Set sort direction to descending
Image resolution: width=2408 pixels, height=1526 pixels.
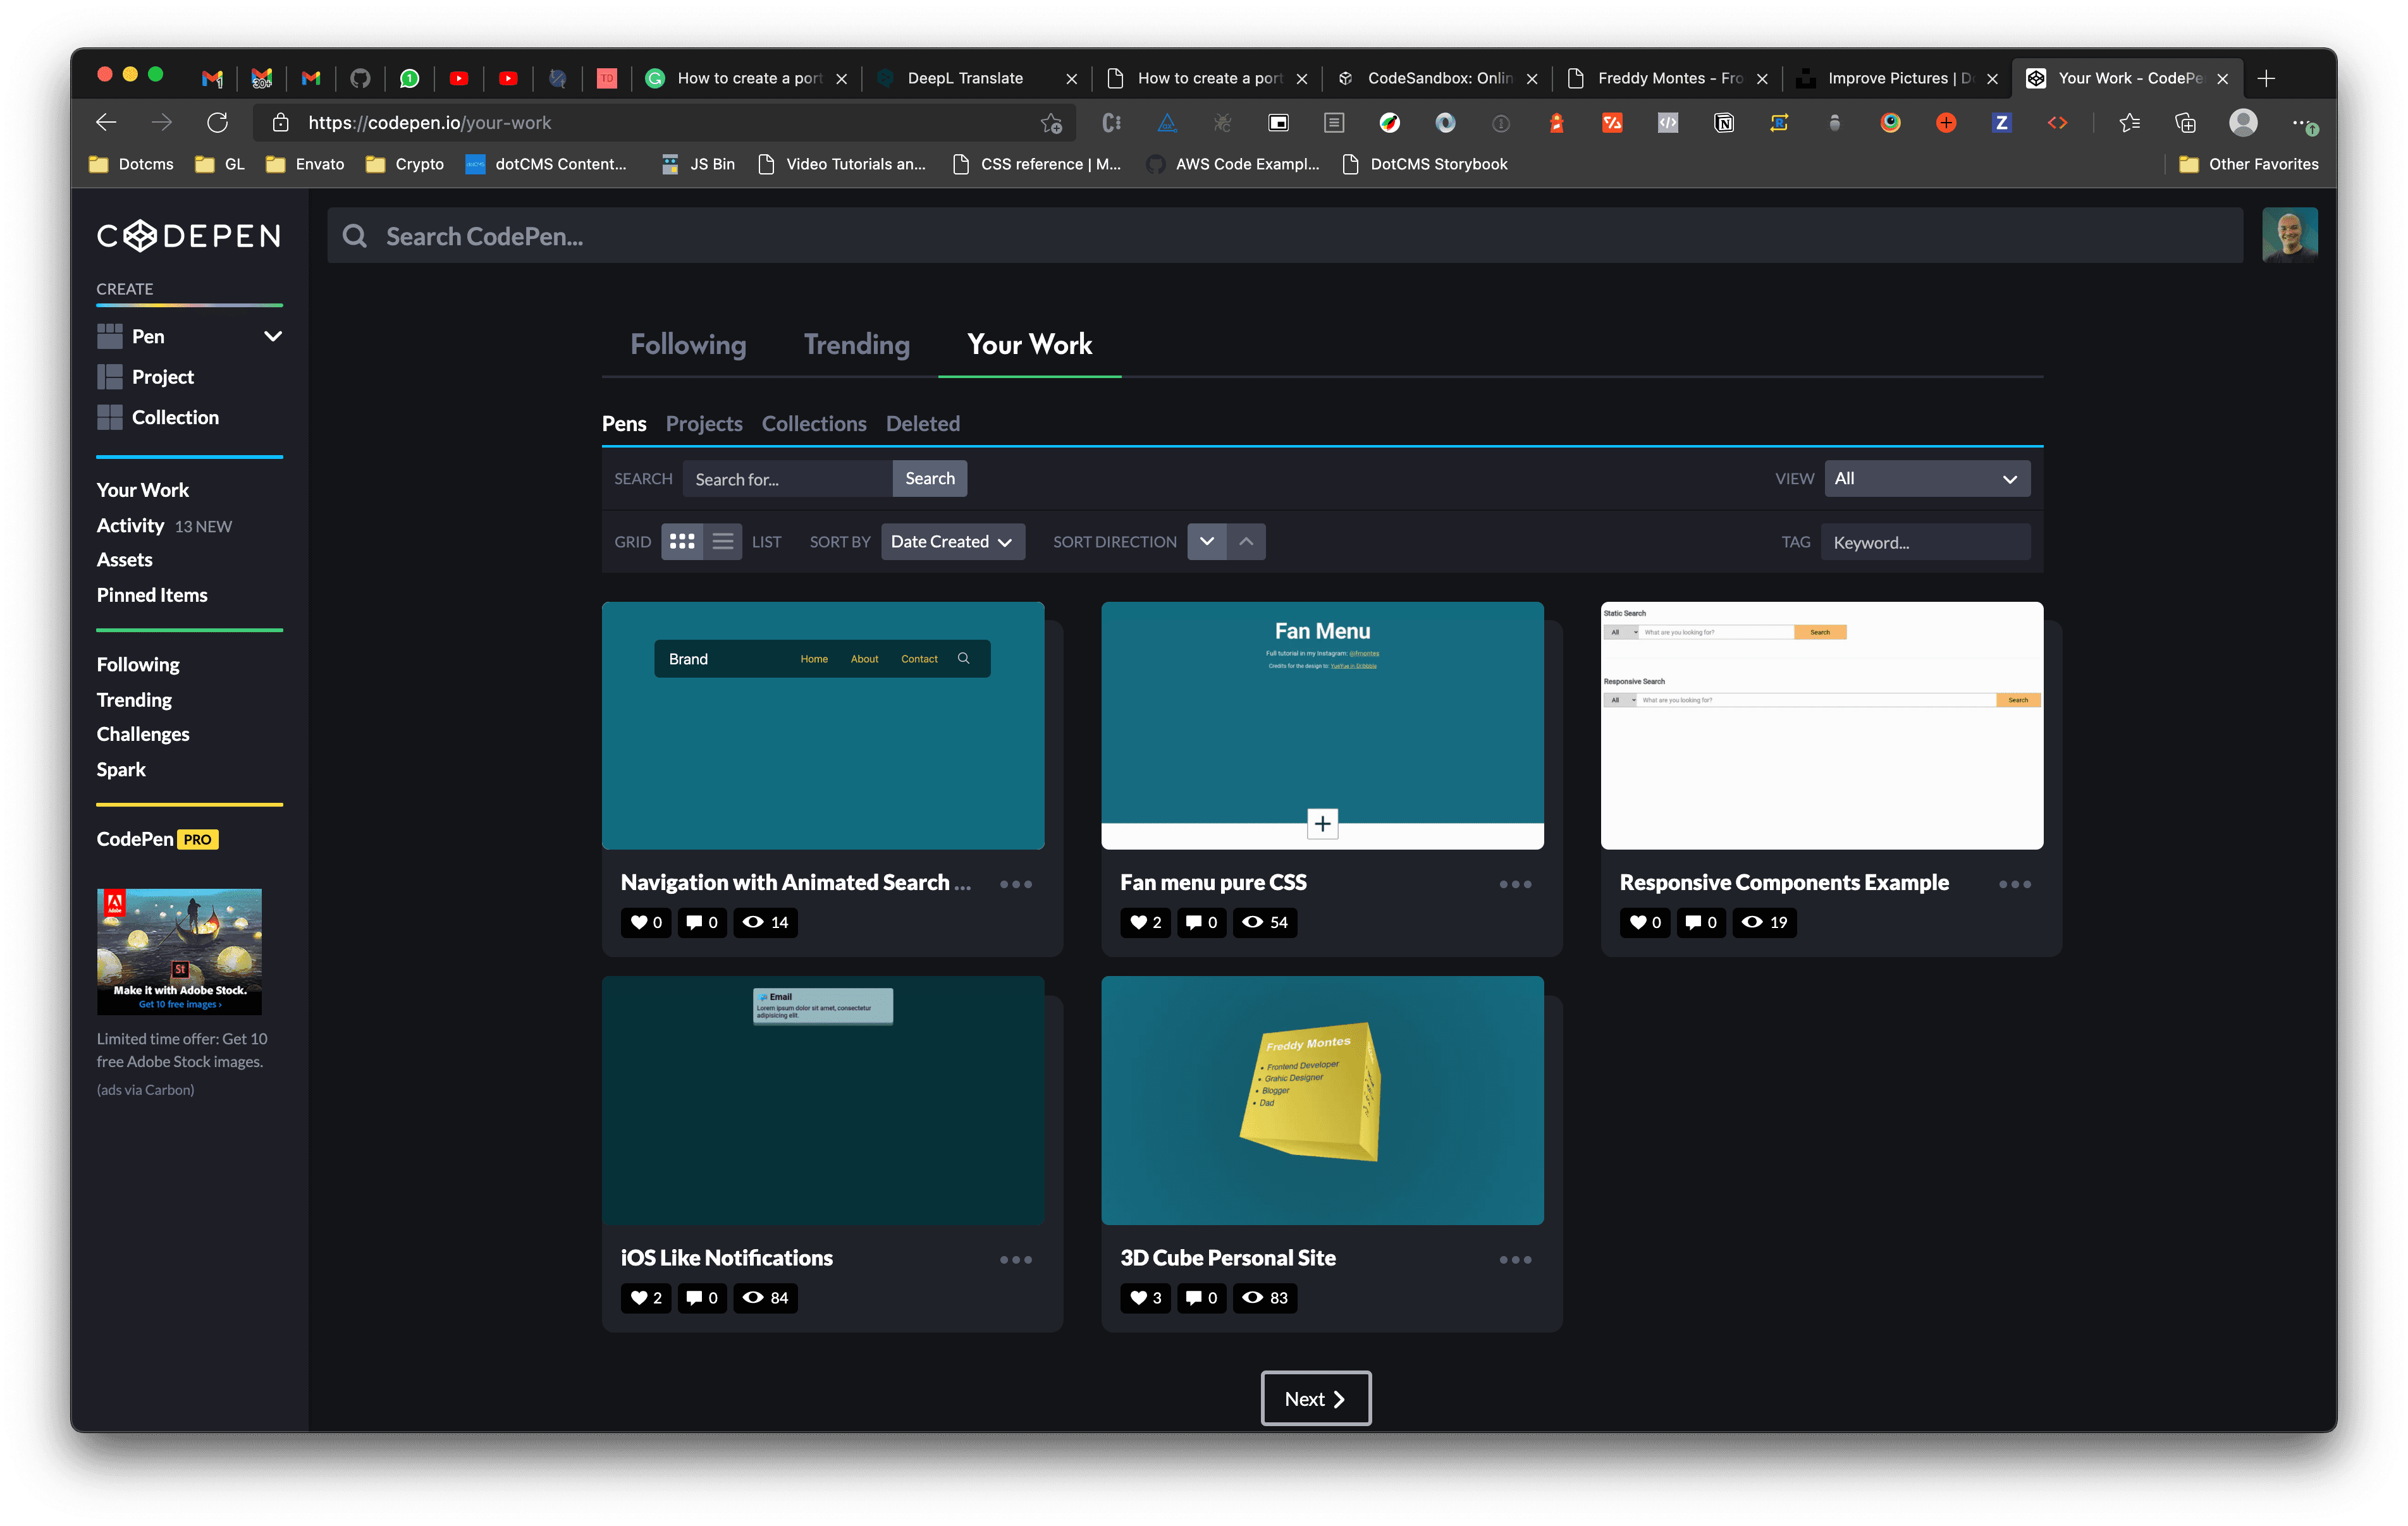(x=1206, y=541)
